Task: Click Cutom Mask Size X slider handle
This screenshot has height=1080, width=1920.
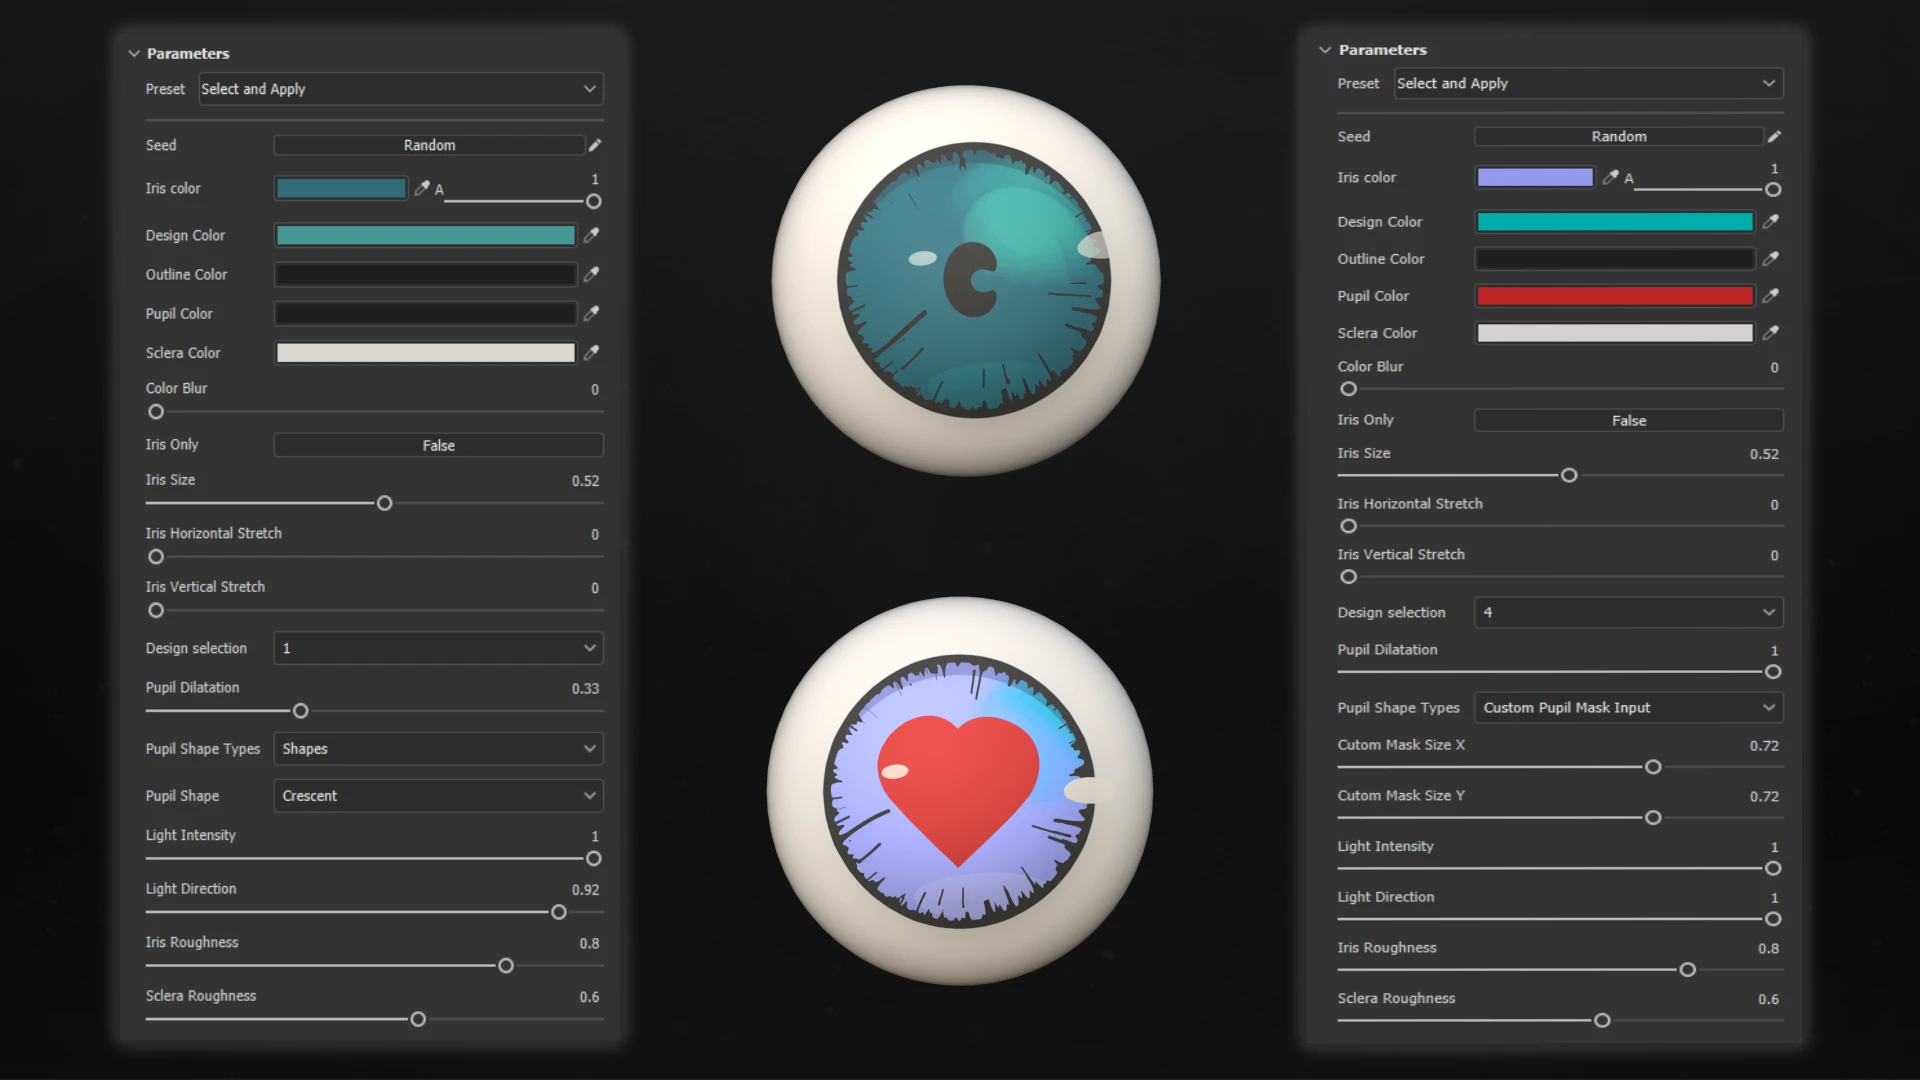Action: (x=1653, y=767)
